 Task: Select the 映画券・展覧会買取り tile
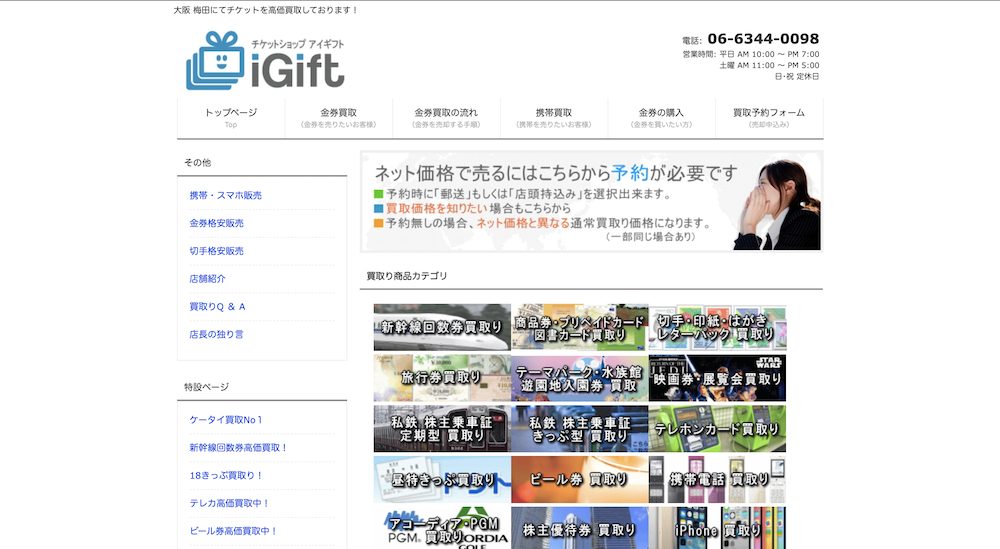pos(717,378)
